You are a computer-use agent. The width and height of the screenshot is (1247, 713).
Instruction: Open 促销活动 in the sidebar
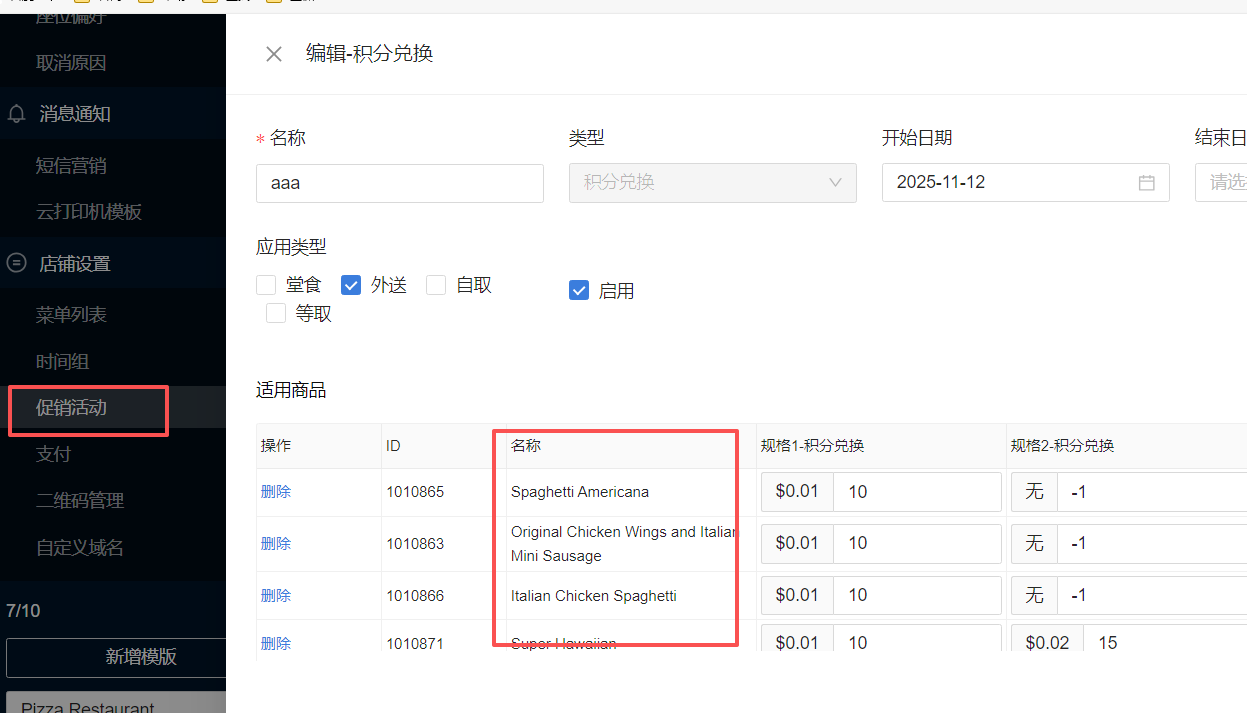pyautogui.click(x=72, y=408)
